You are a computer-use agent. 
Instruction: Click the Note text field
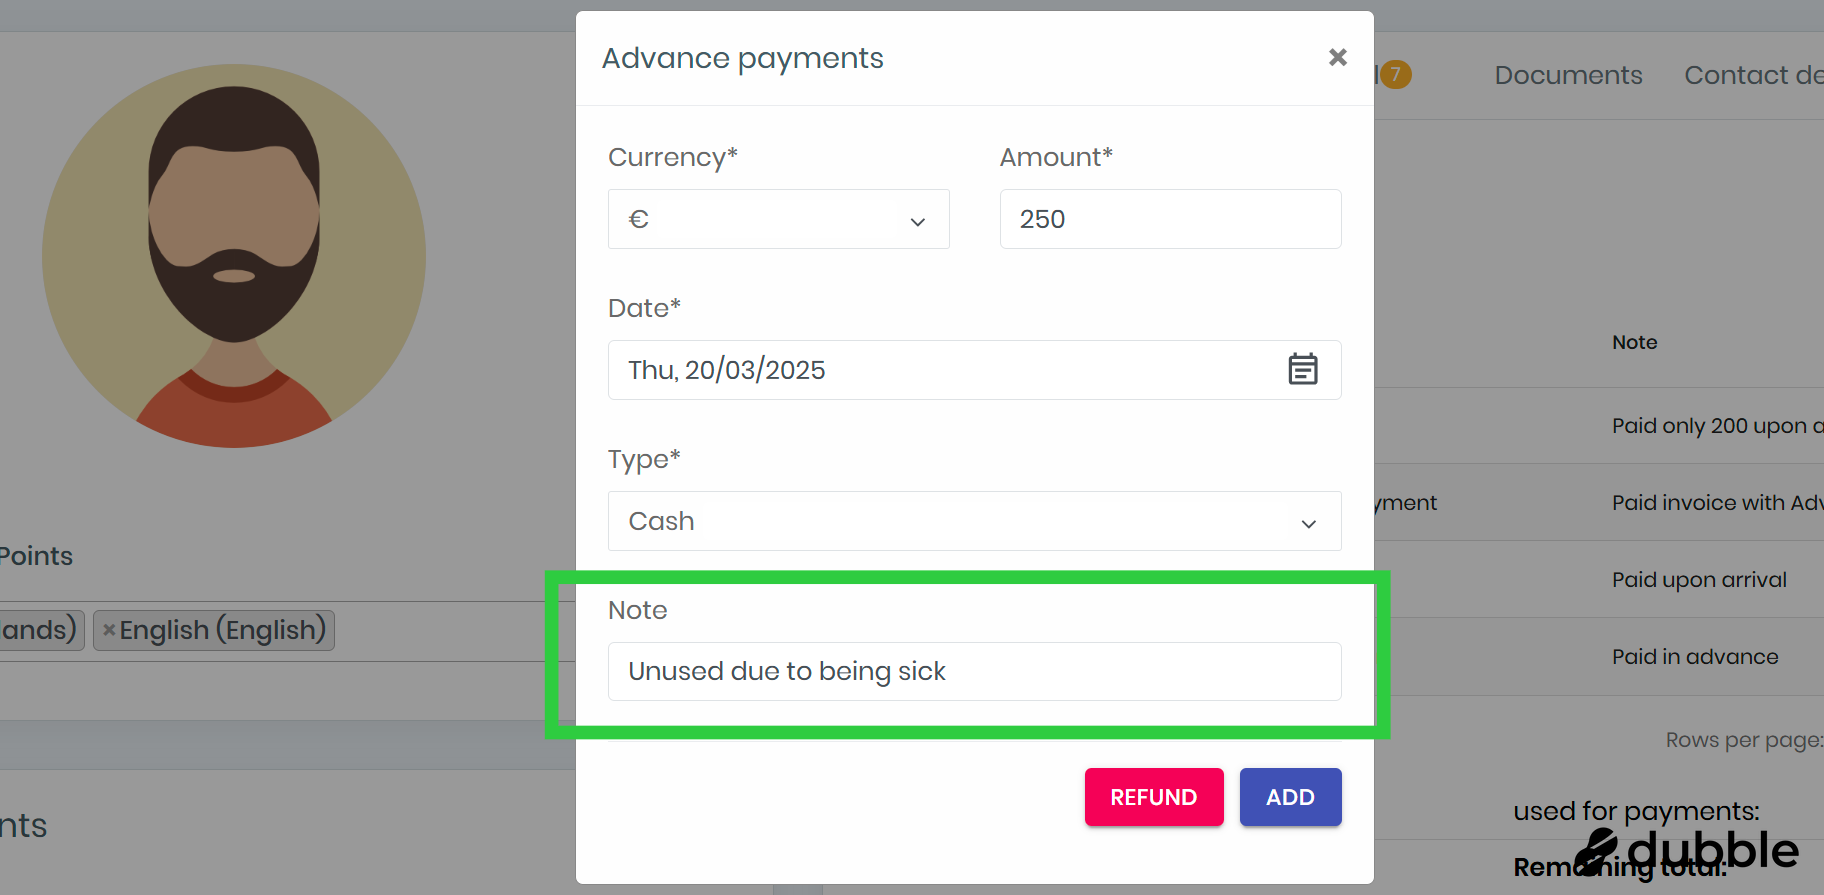click(974, 671)
